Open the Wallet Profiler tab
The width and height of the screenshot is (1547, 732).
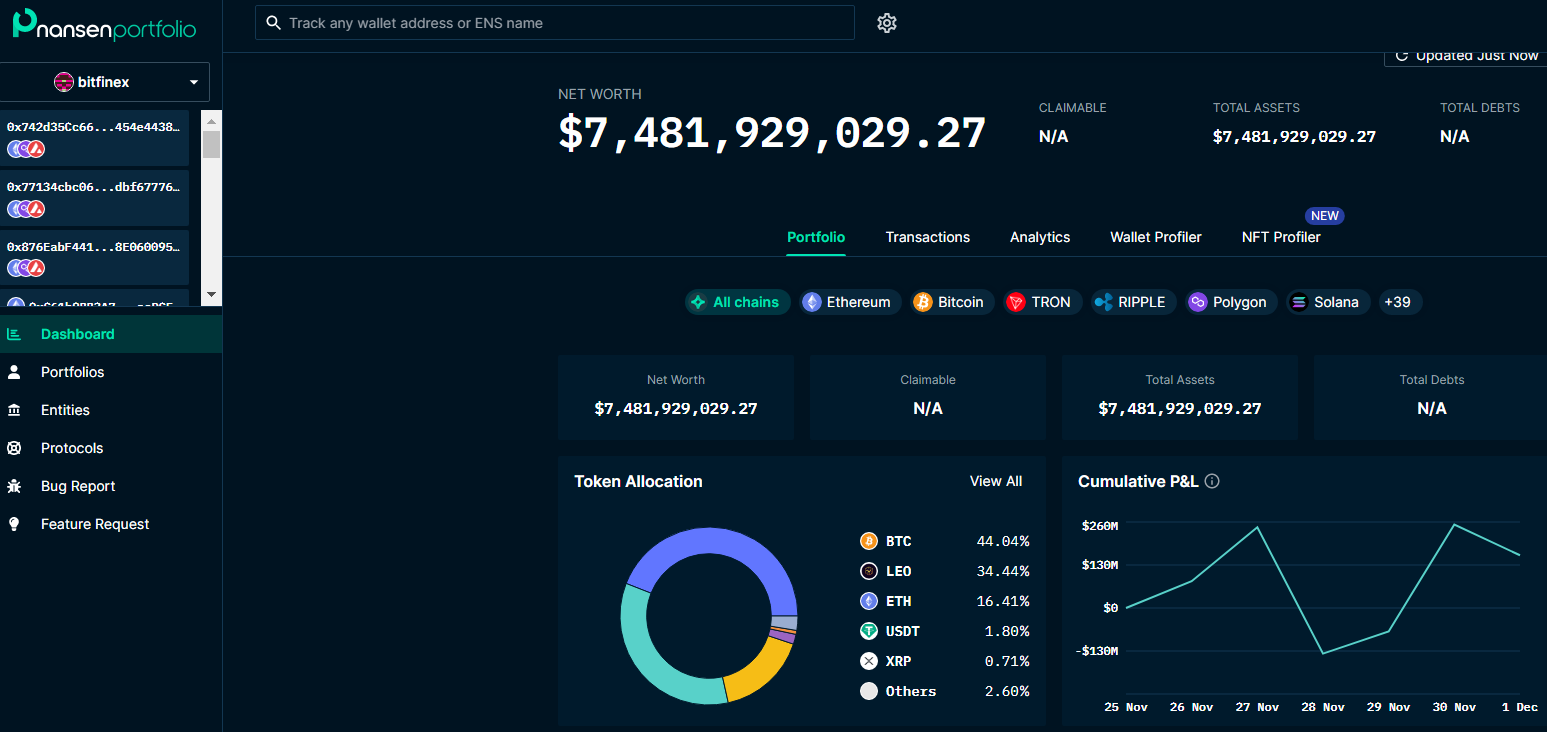point(1155,237)
